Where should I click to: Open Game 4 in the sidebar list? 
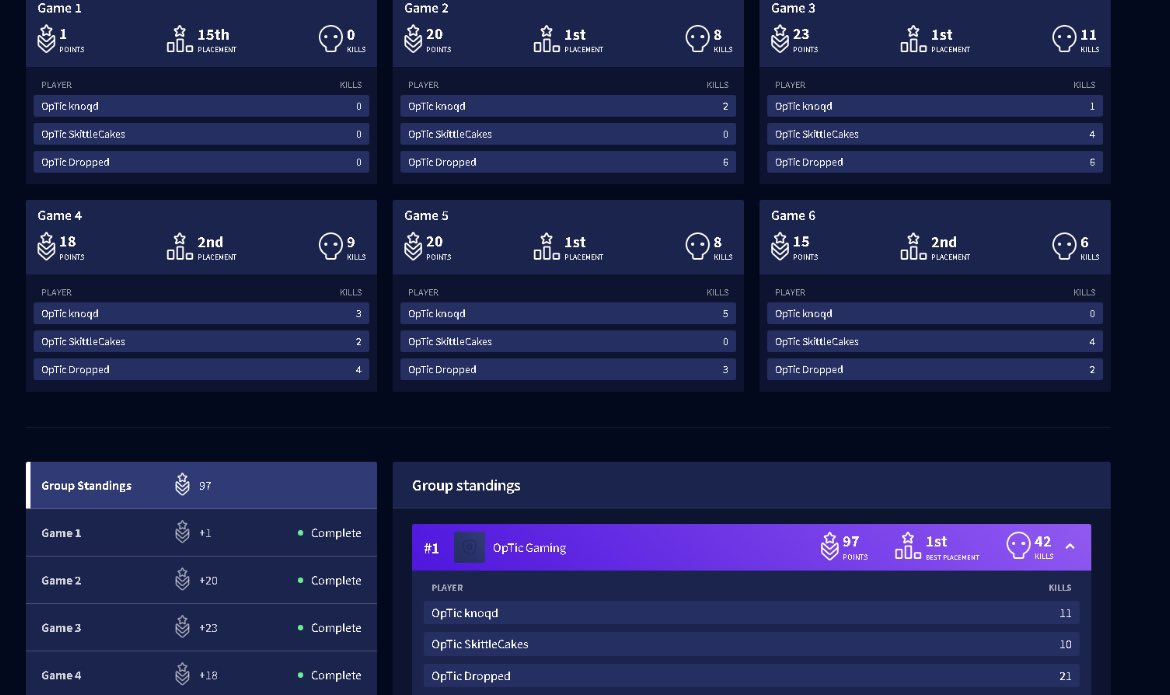(x=201, y=674)
